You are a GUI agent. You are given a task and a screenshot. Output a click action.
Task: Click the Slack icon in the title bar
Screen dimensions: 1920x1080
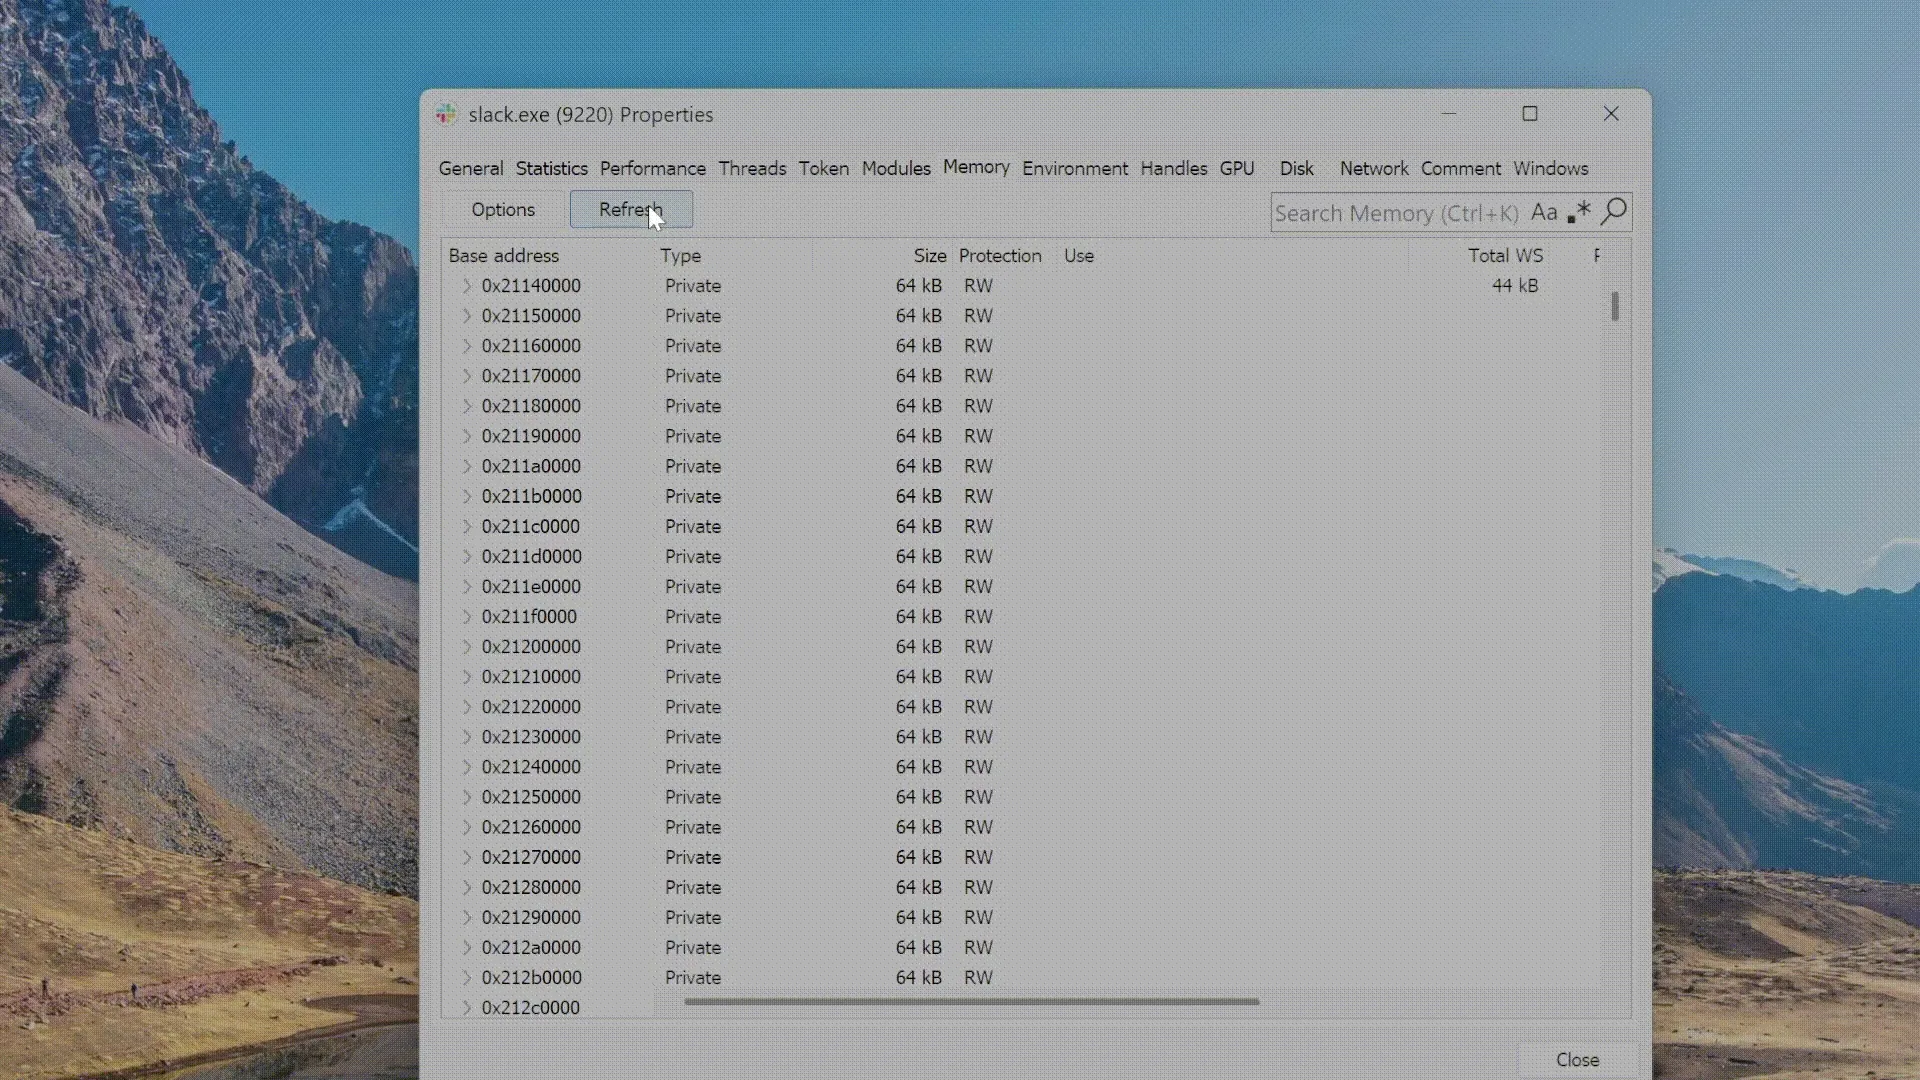[446, 114]
